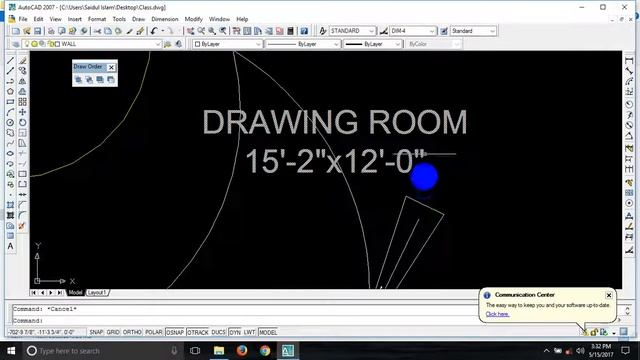Open Layer Properties Manager icon
This screenshot has width=640, height=360.
15,44
